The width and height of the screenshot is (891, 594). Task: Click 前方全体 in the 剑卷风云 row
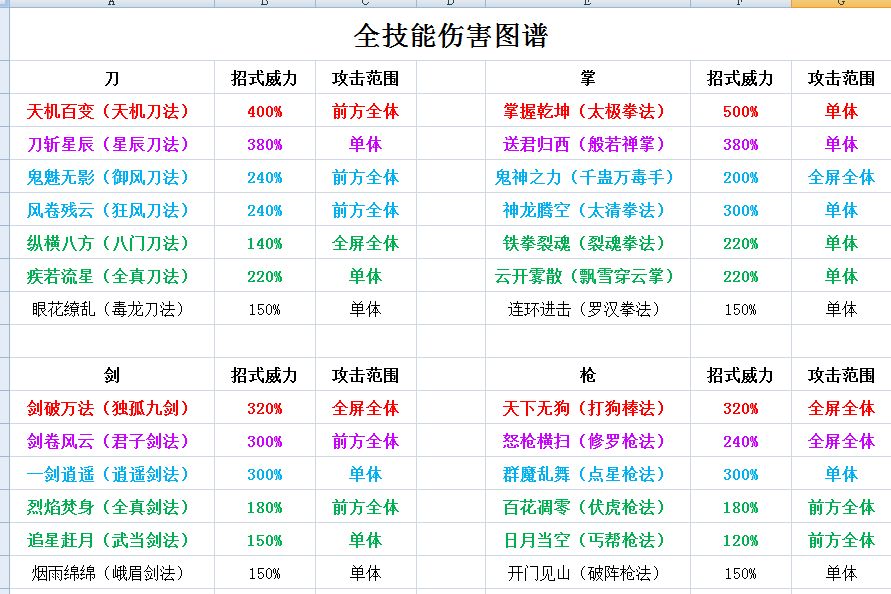point(365,441)
